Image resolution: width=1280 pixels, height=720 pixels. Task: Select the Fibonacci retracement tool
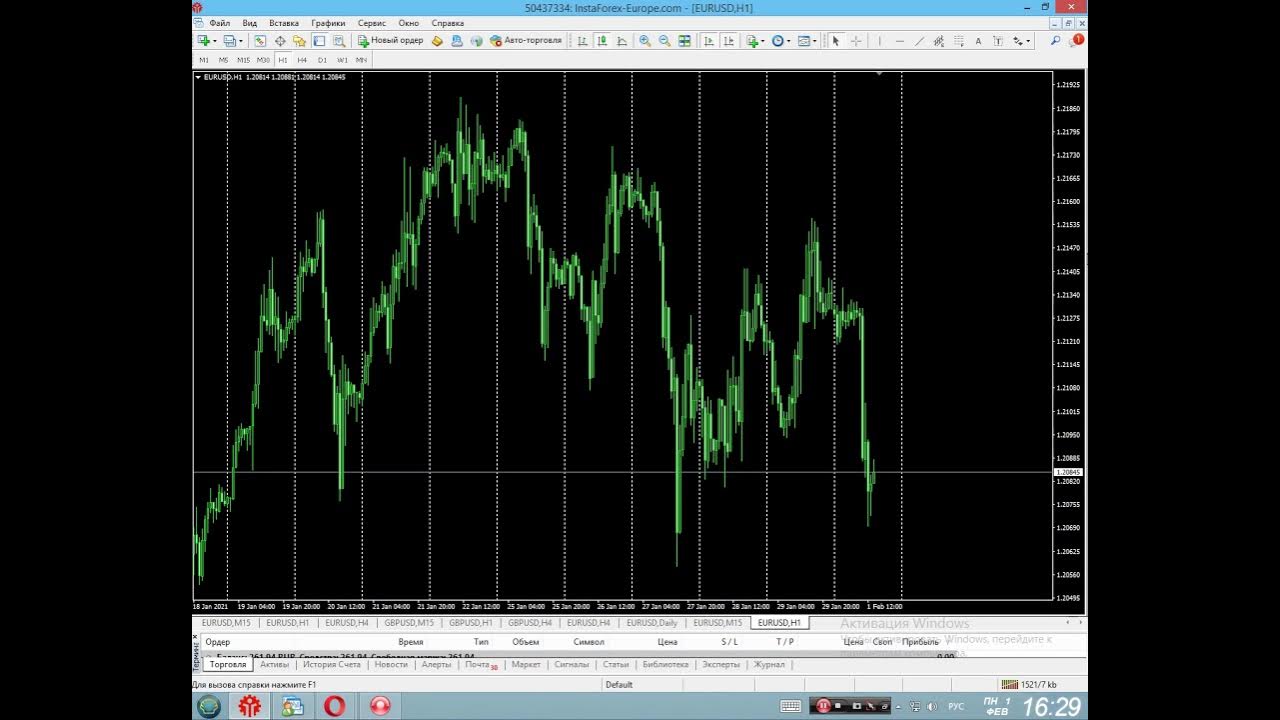958,41
